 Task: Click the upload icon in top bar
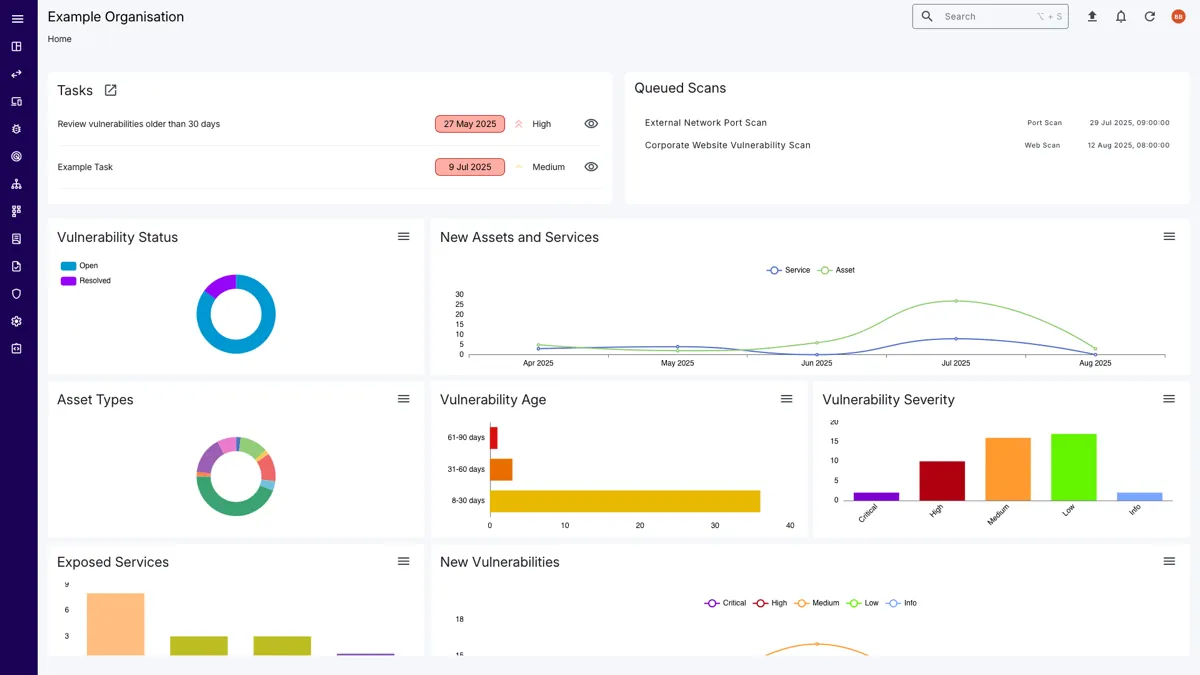pyautogui.click(x=1092, y=17)
